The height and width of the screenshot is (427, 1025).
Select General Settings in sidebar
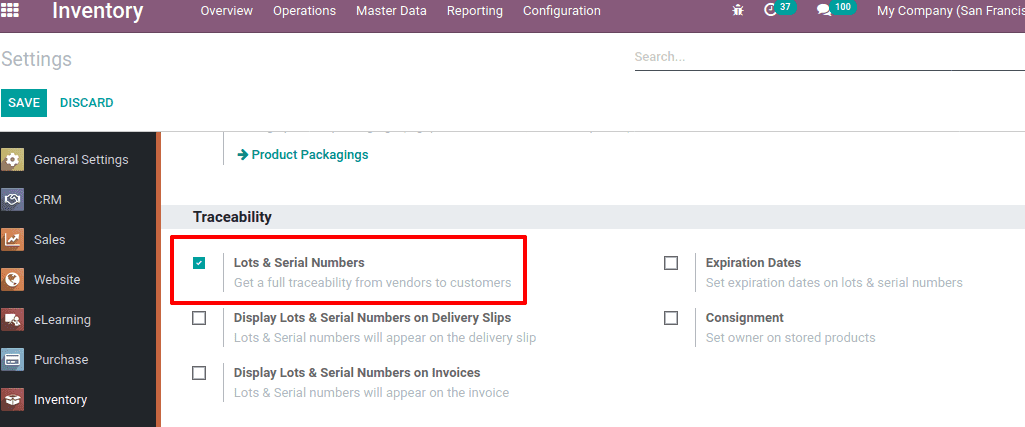(x=81, y=160)
